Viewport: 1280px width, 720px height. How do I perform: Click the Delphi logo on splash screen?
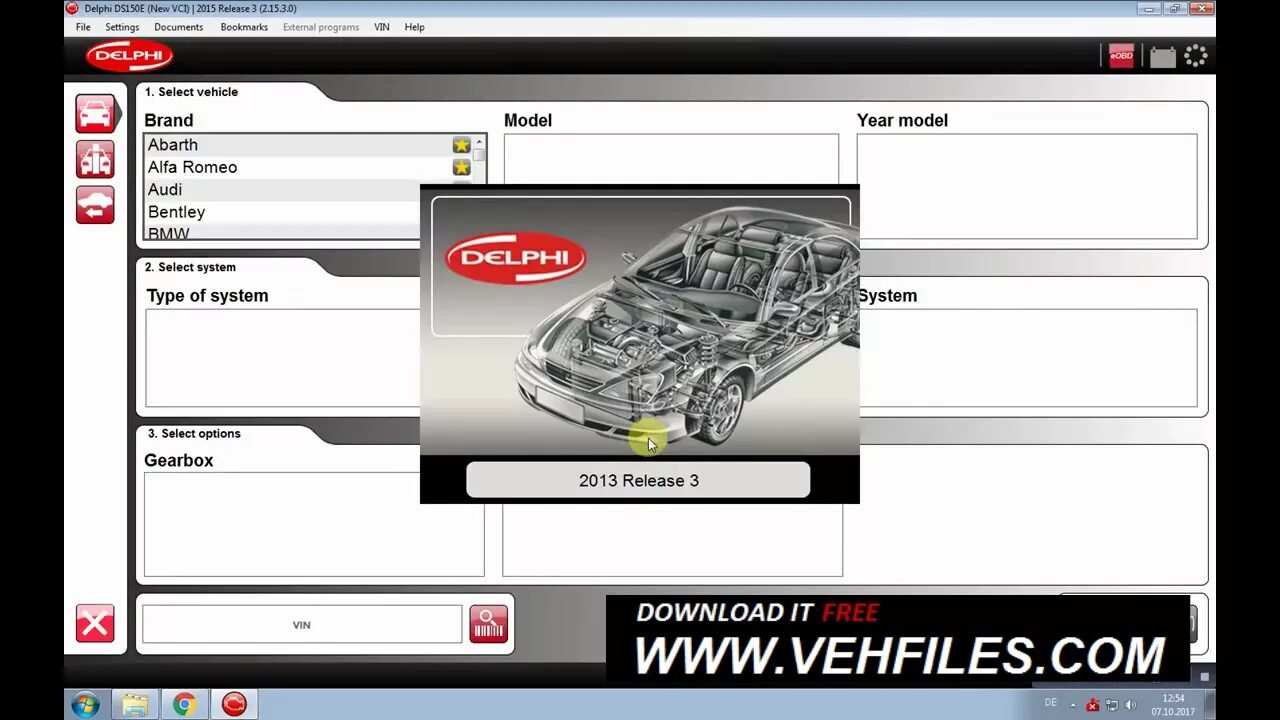515,259
